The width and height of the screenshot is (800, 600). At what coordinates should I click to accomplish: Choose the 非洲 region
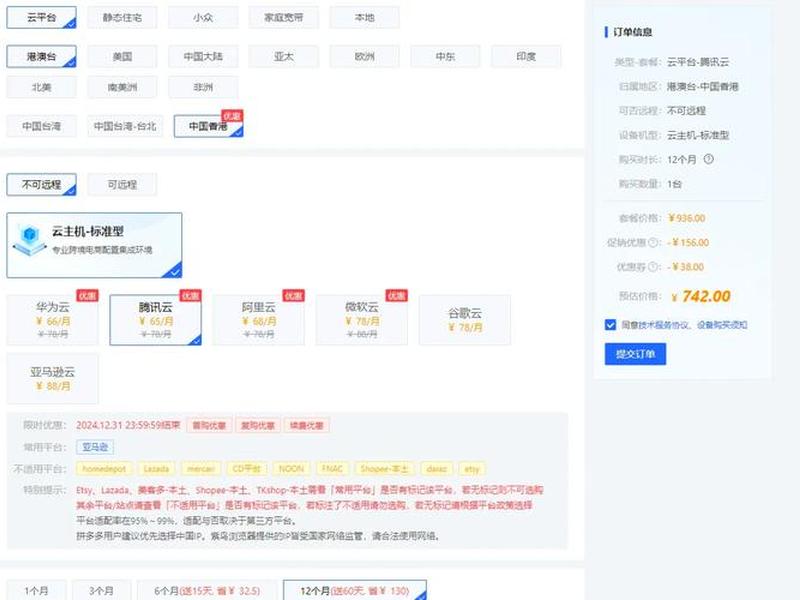[203, 87]
